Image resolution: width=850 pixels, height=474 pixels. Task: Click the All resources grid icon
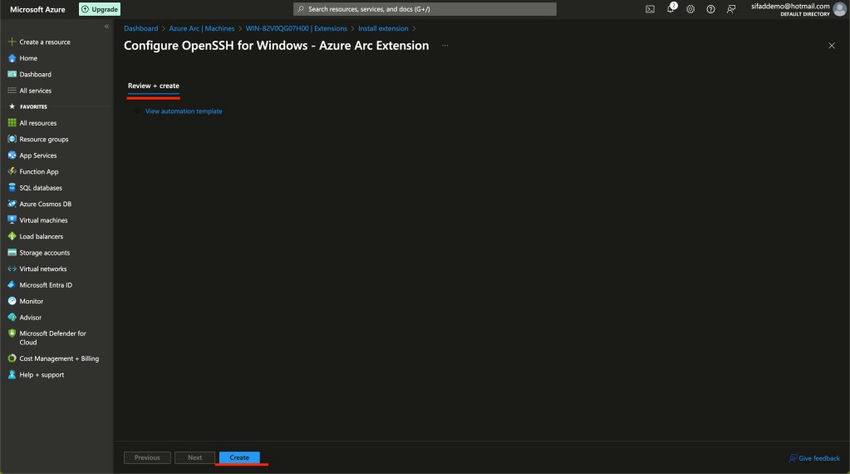coord(12,123)
